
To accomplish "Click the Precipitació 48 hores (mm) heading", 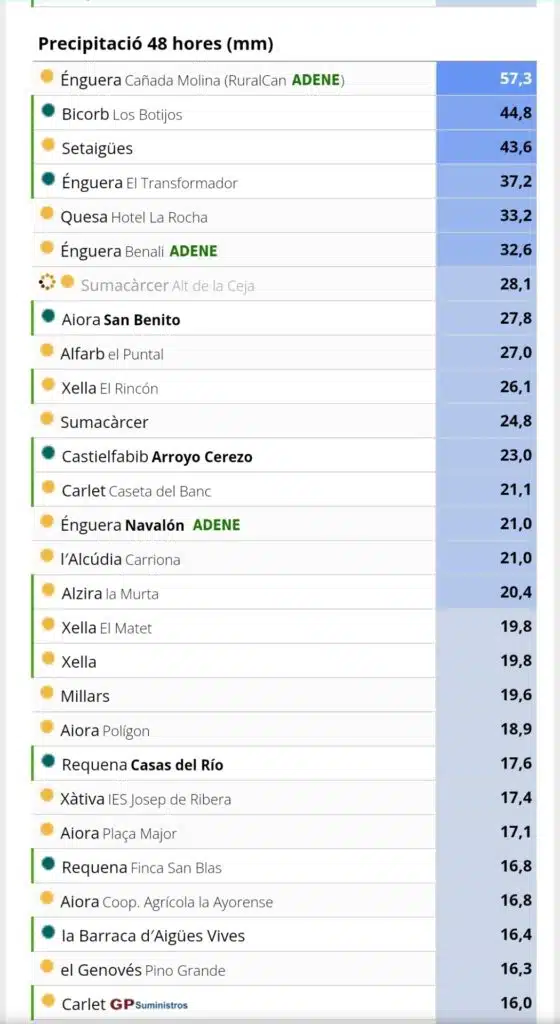I will click(155, 44).
